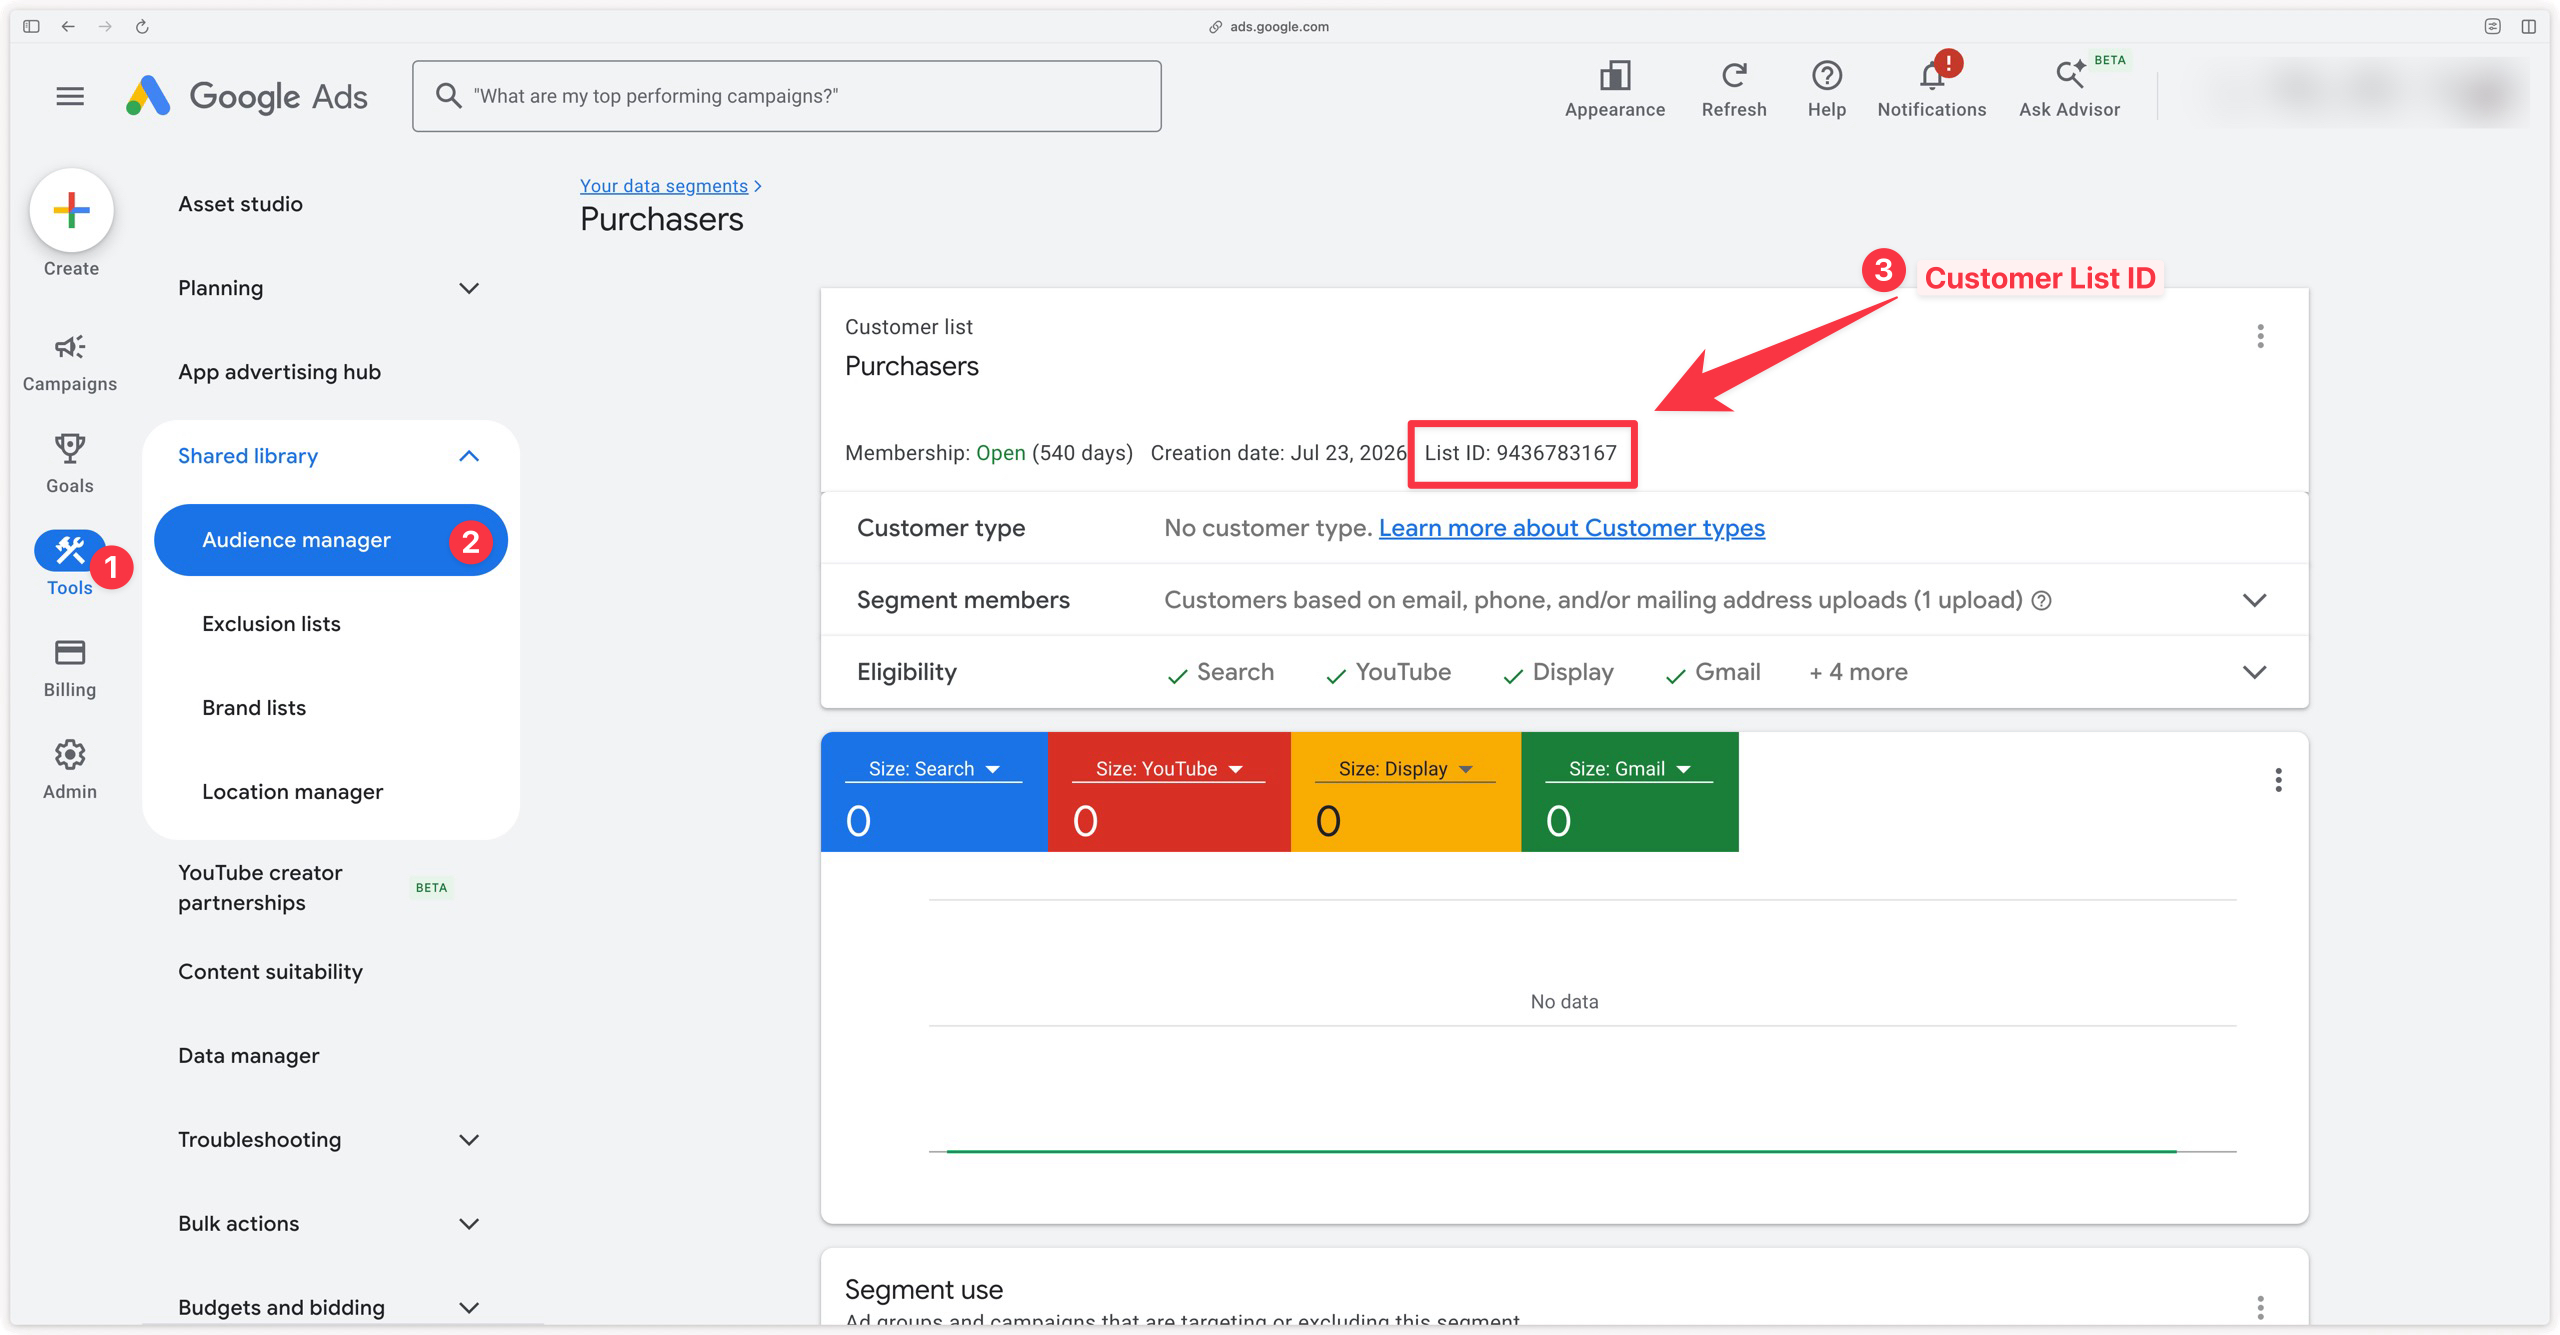
Task: Open Customer list card three-dot menu
Action: [x=2260, y=336]
